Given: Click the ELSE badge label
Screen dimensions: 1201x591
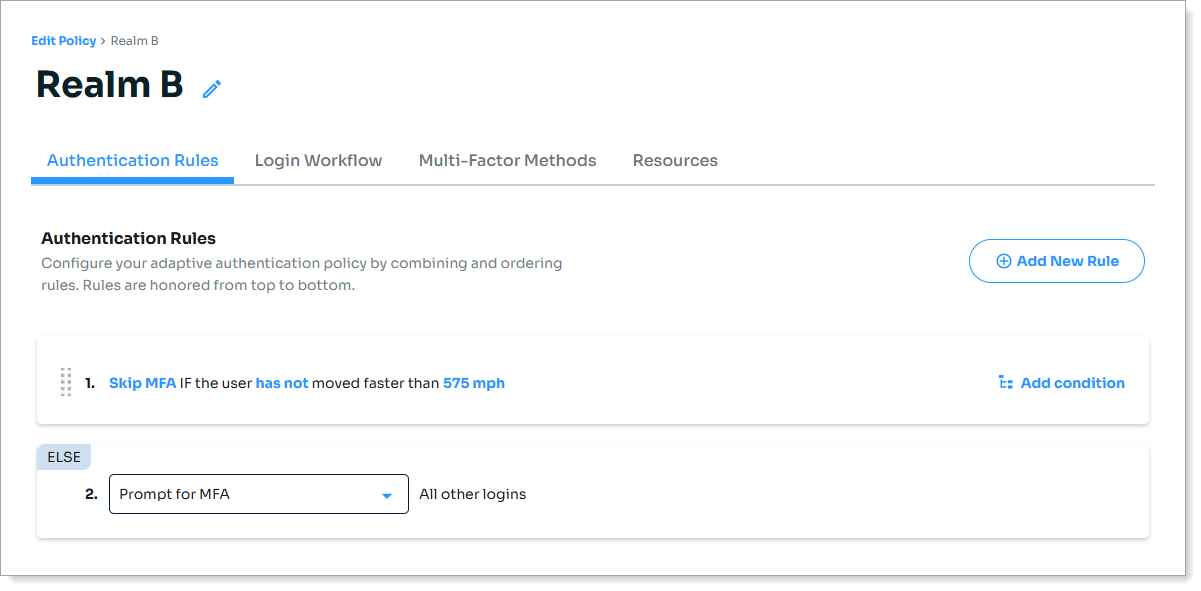Looking at the screenshot, I should (x=63, y=457).
